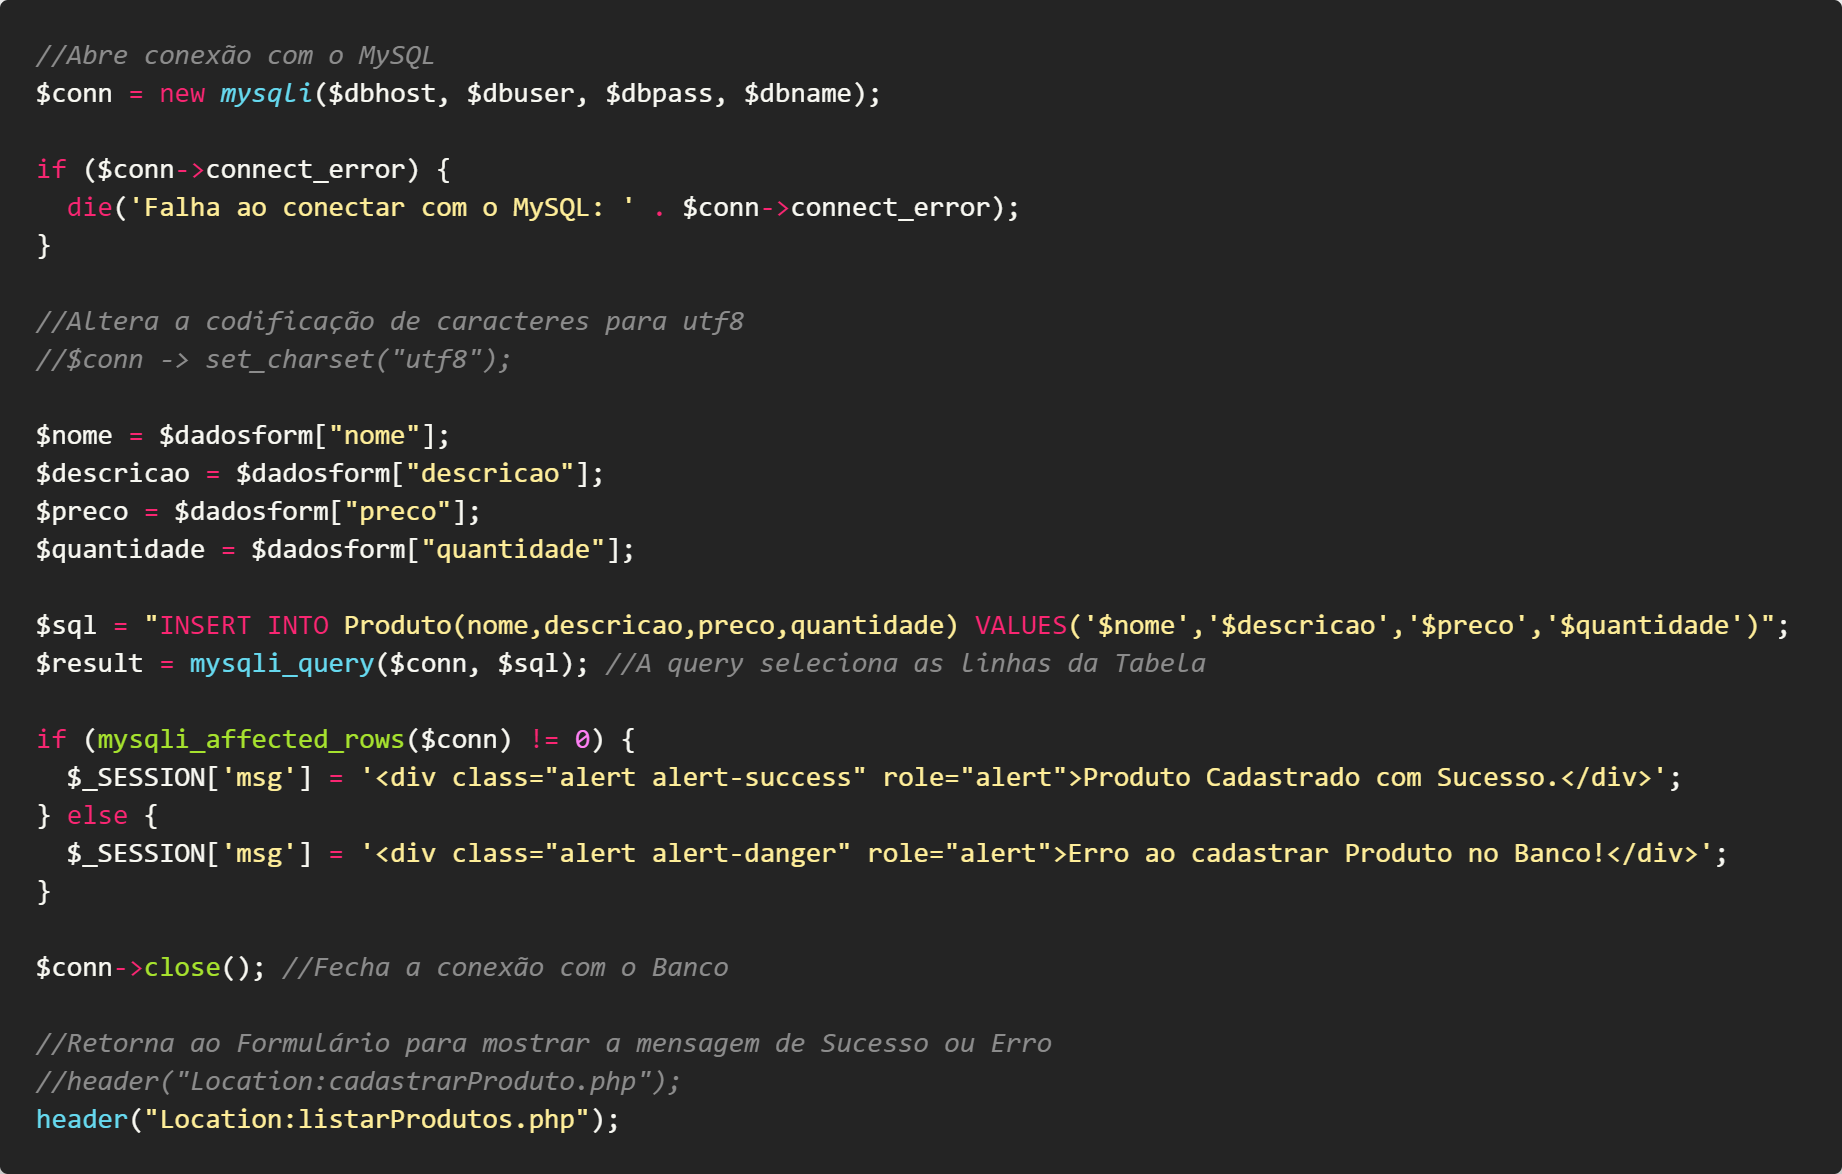
Task: Click the string 'Falha ao conectar com o MySQL: '
Action: pyautogui.click(x=381, y=207)
